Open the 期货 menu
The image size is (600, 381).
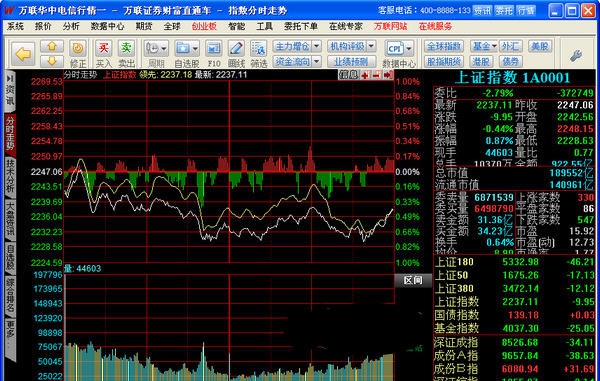[x=144, y=26]
